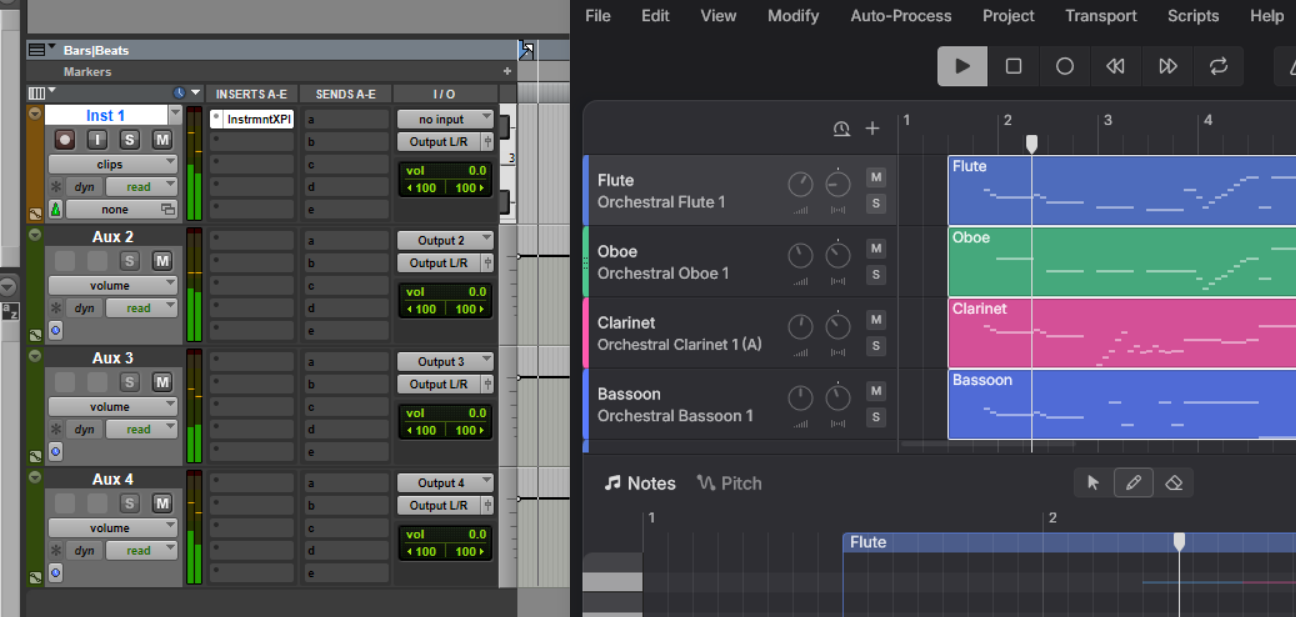Image resolution: width=1296 pixels, height=617 pixels.
Task: Open the Project menu
Action: pyautogui.click(x=1008, y=16)
